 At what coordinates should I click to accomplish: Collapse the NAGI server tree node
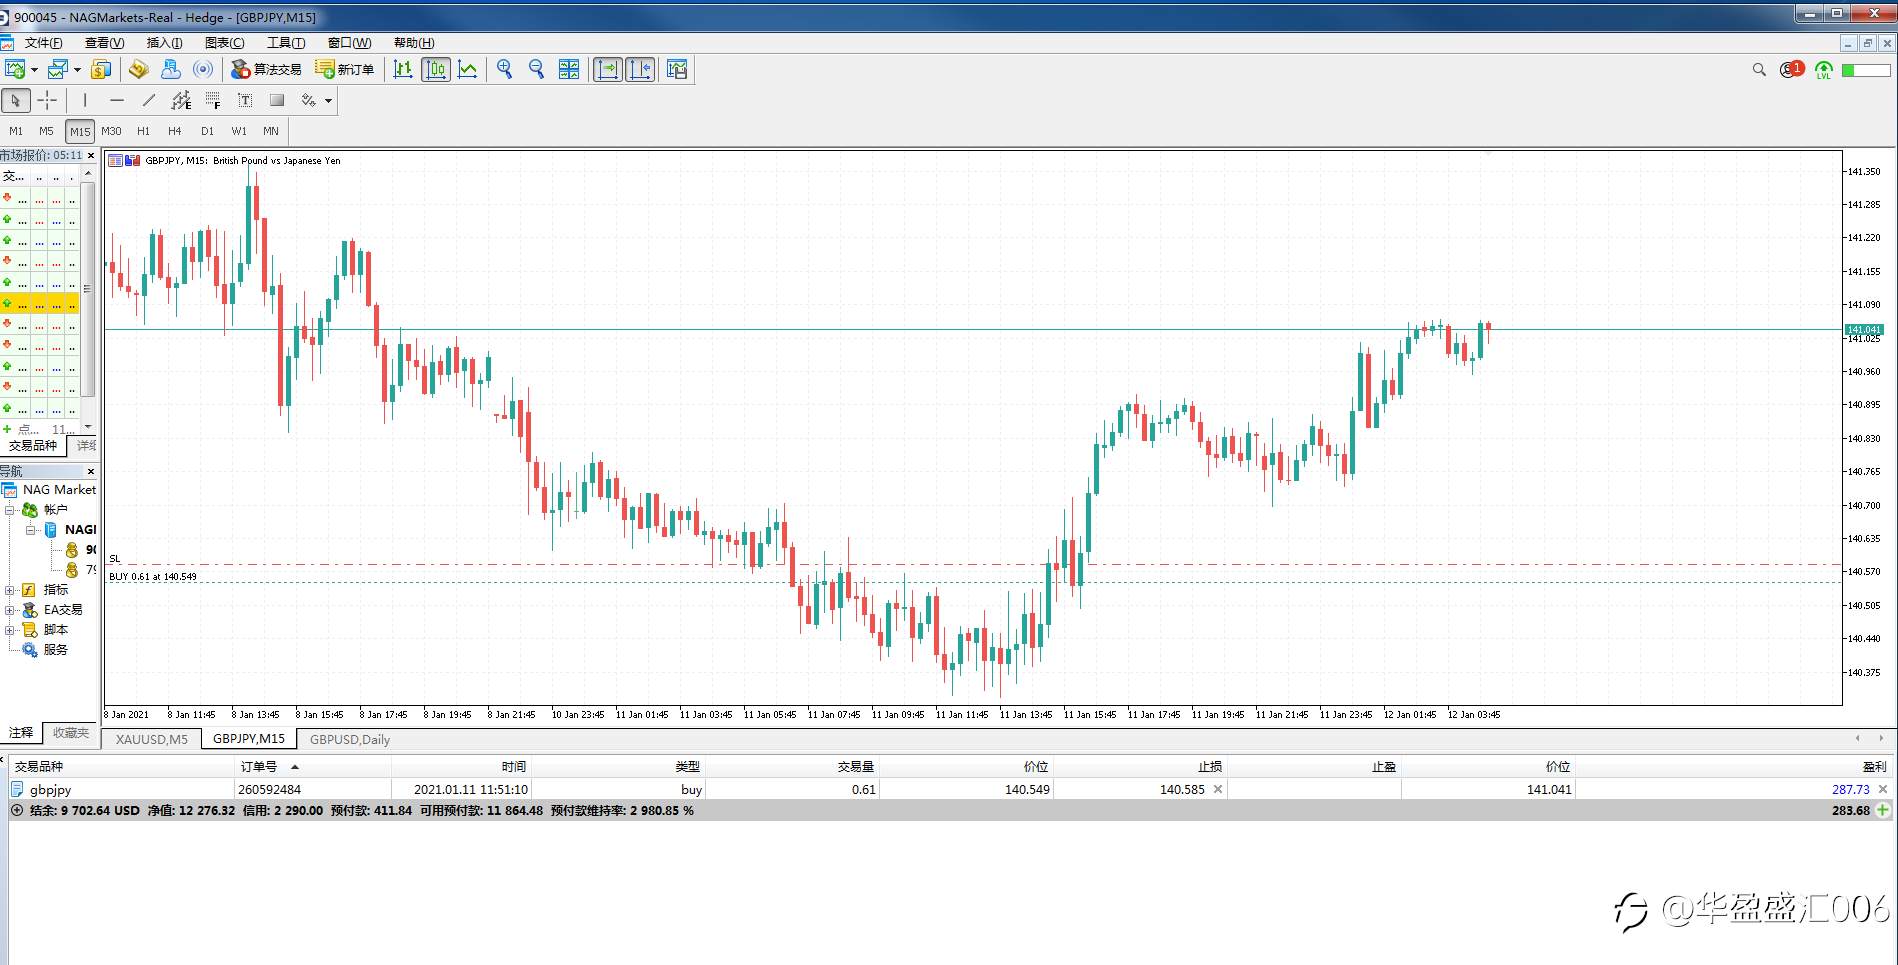tap(30, 530)
